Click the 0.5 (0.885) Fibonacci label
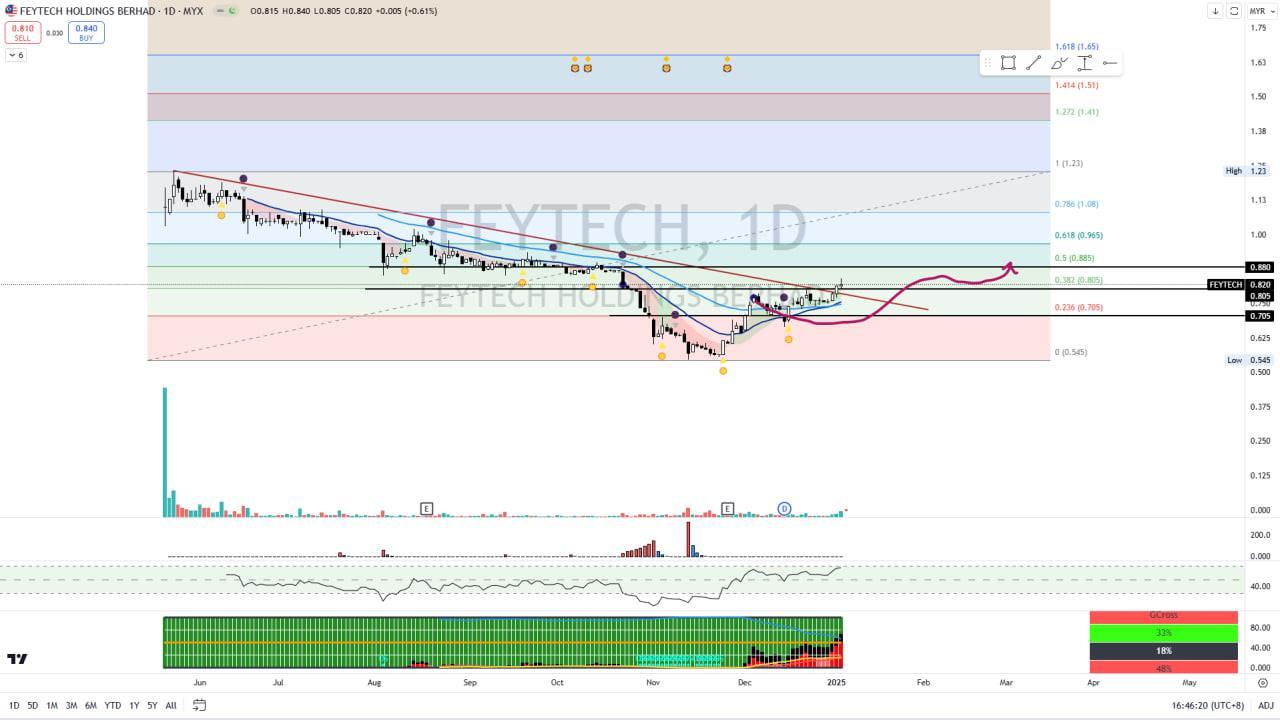This screenshot has height=720, width=1280. pyautogui.click(x=1074, y=258)
